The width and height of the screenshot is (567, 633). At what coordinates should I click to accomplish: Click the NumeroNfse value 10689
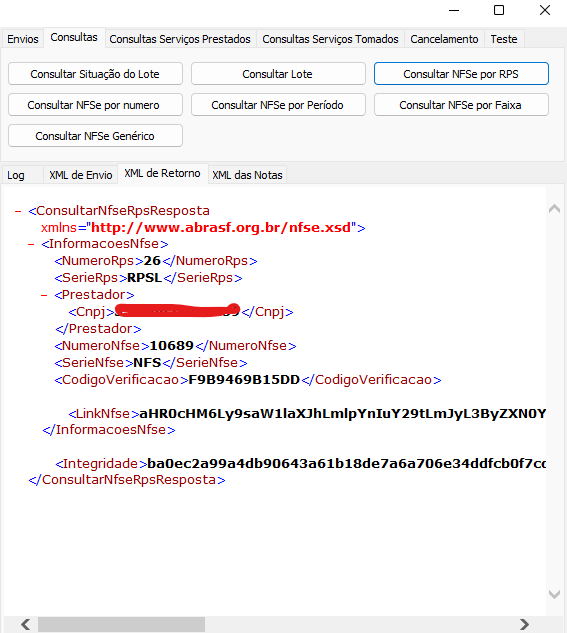pyautogui.click(x=172, y=346)
